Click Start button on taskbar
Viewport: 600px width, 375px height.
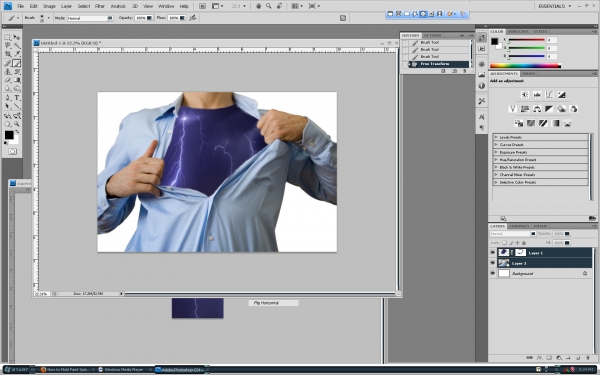pos(17,370)
